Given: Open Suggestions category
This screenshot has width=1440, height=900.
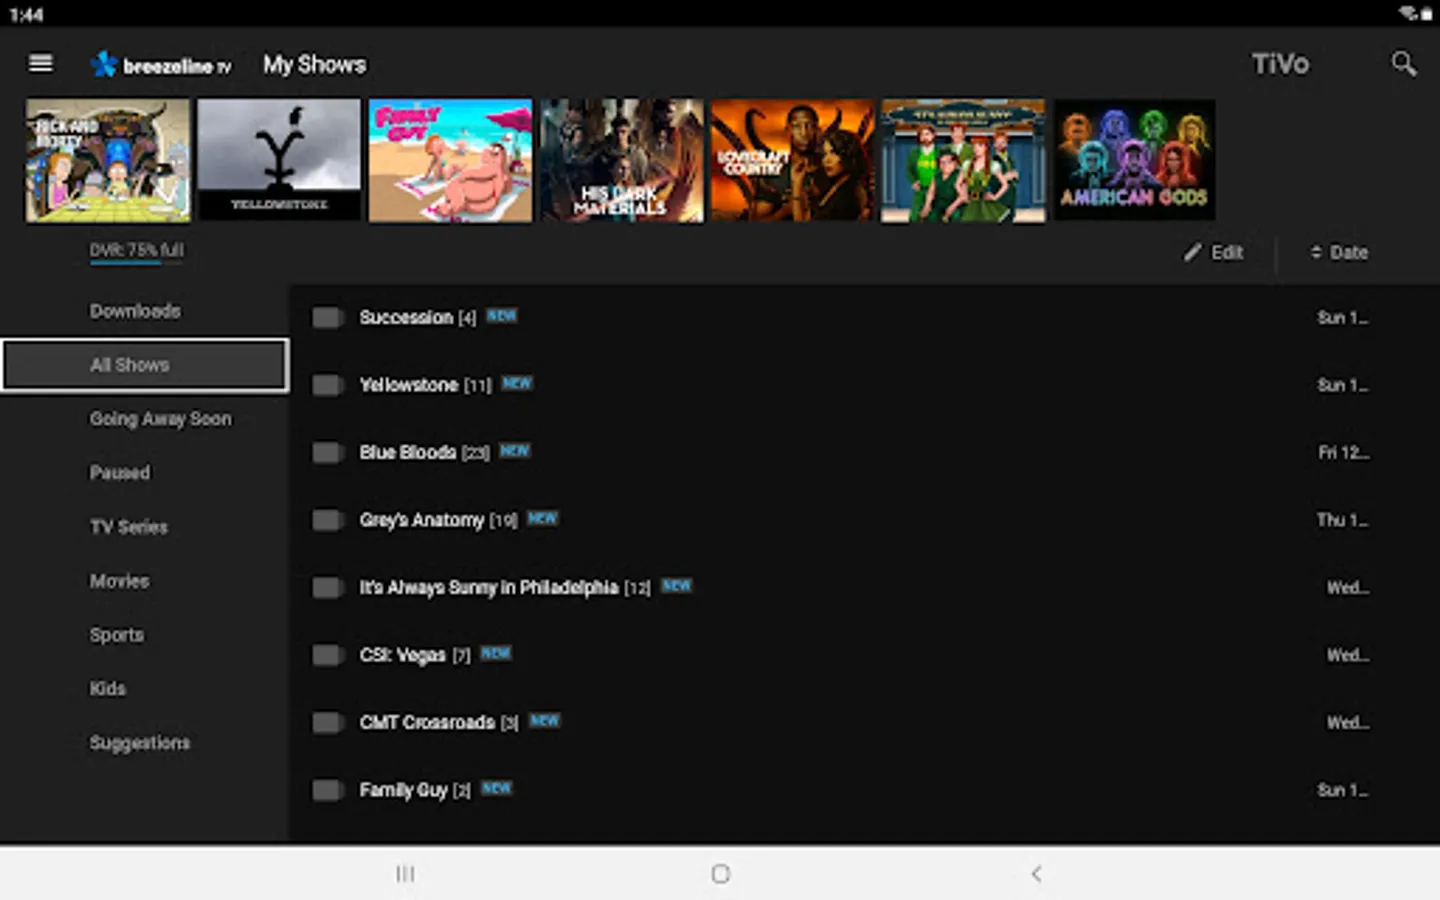Looking at the screenshot, I should 140,743.
